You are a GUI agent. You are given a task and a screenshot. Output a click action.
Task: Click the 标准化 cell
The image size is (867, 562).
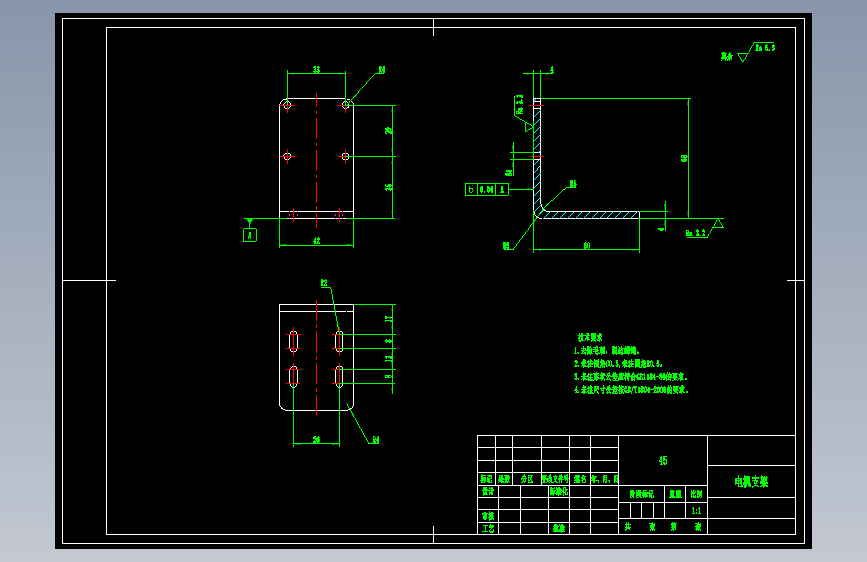click(x=559, y=491)
